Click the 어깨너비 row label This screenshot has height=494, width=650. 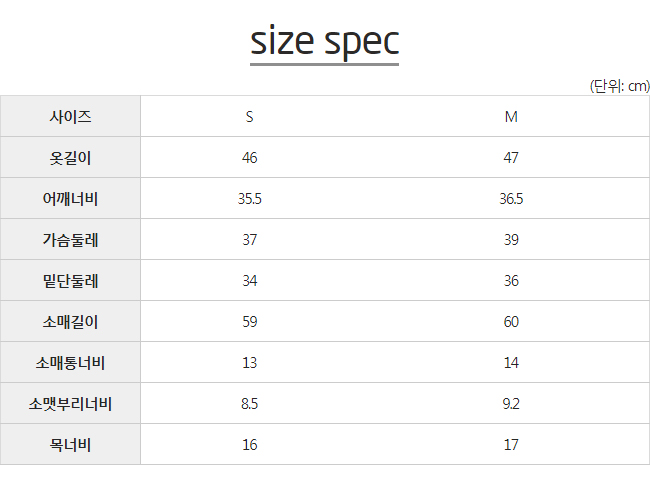pos(70,199)
